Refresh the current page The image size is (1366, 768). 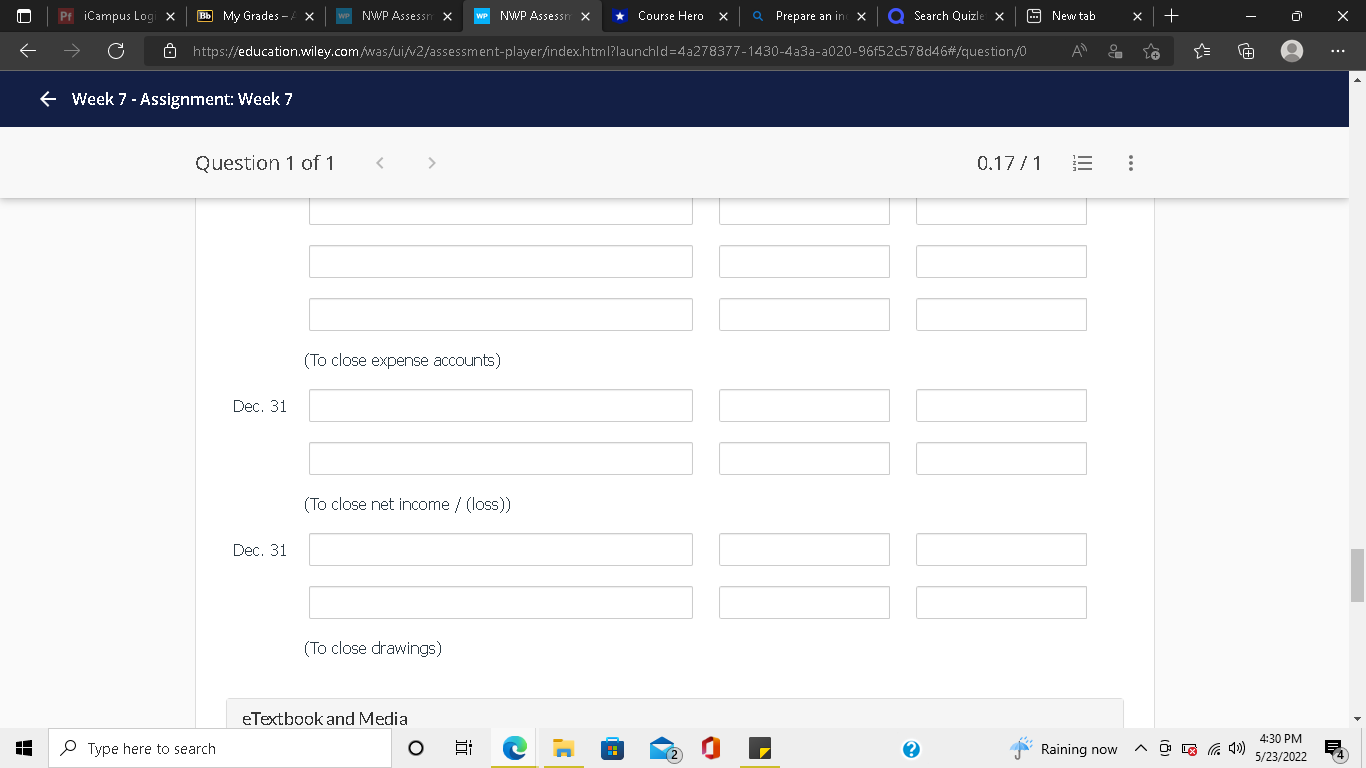point(116,51)
